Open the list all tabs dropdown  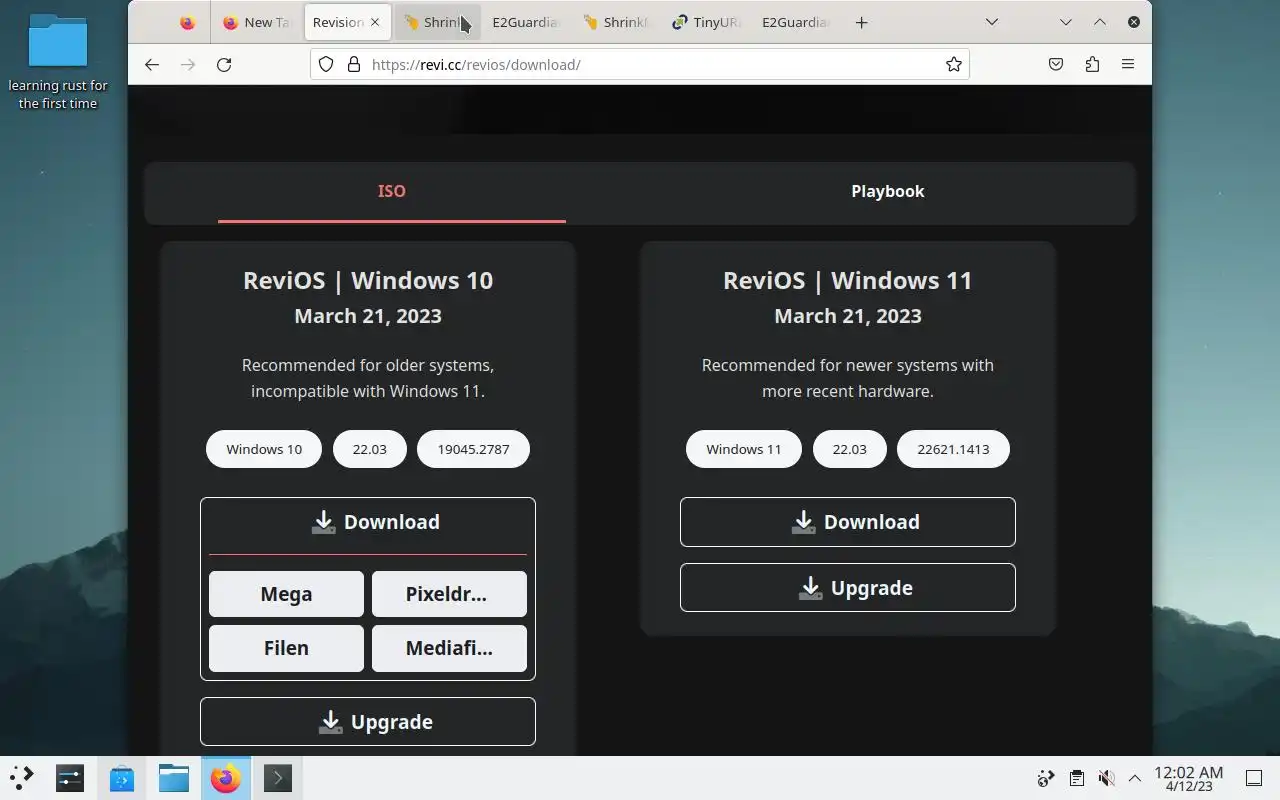[992, 22]
